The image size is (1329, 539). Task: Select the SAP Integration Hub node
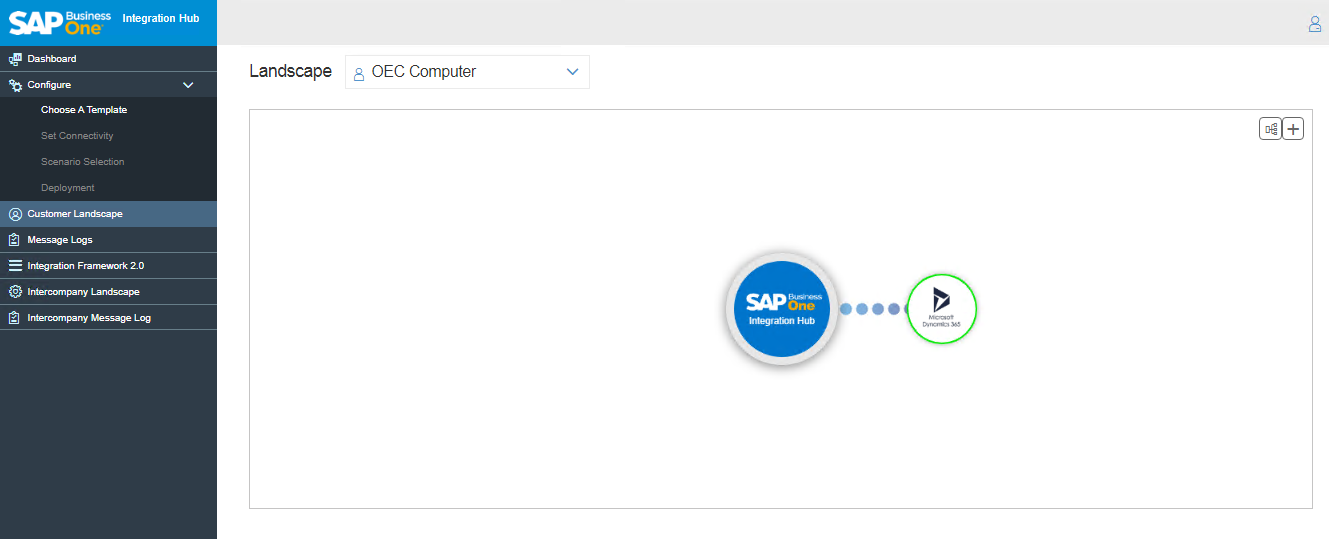click(x=782, y=308)
